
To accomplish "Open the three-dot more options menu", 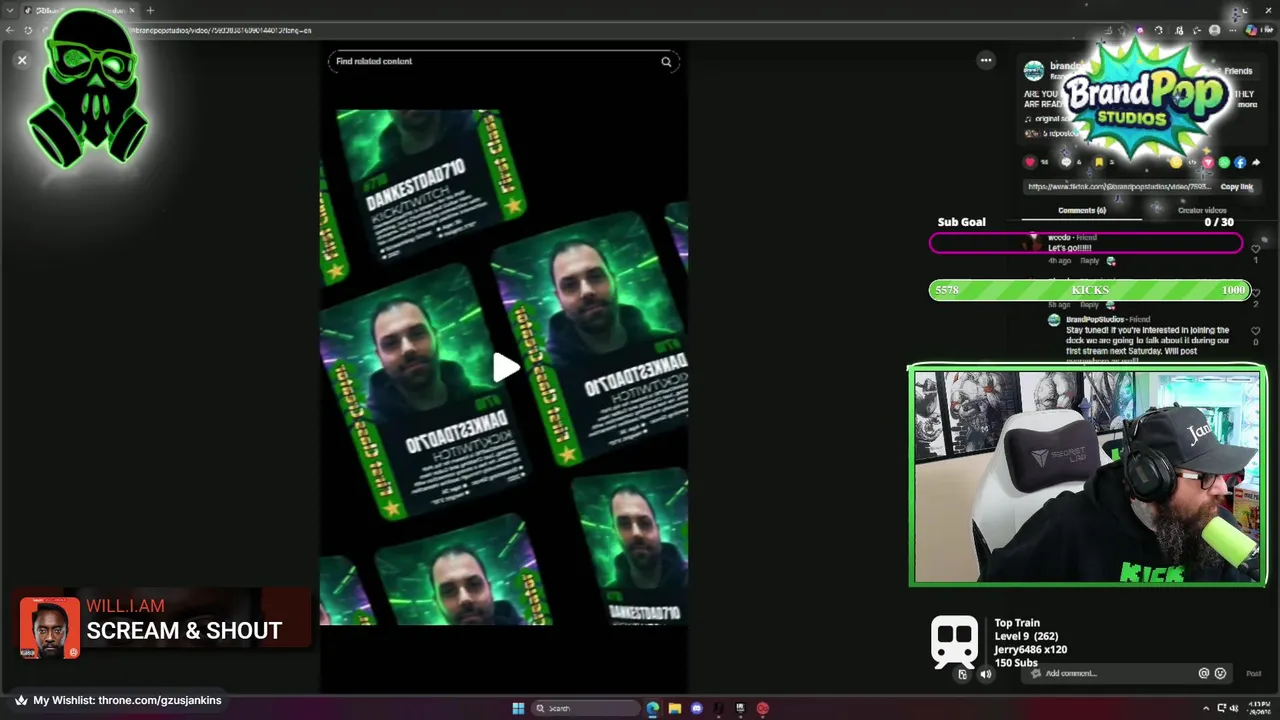I will pyautogui.click(x=986, y=60).
